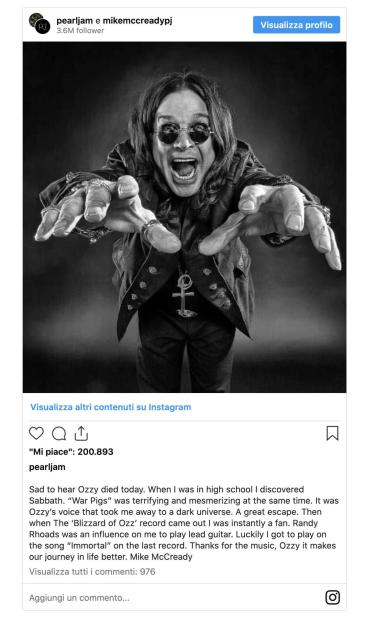Follow Visualizza altri contenuti su Instagram link
The image size is (365, 621).
[x=111, y=407]
